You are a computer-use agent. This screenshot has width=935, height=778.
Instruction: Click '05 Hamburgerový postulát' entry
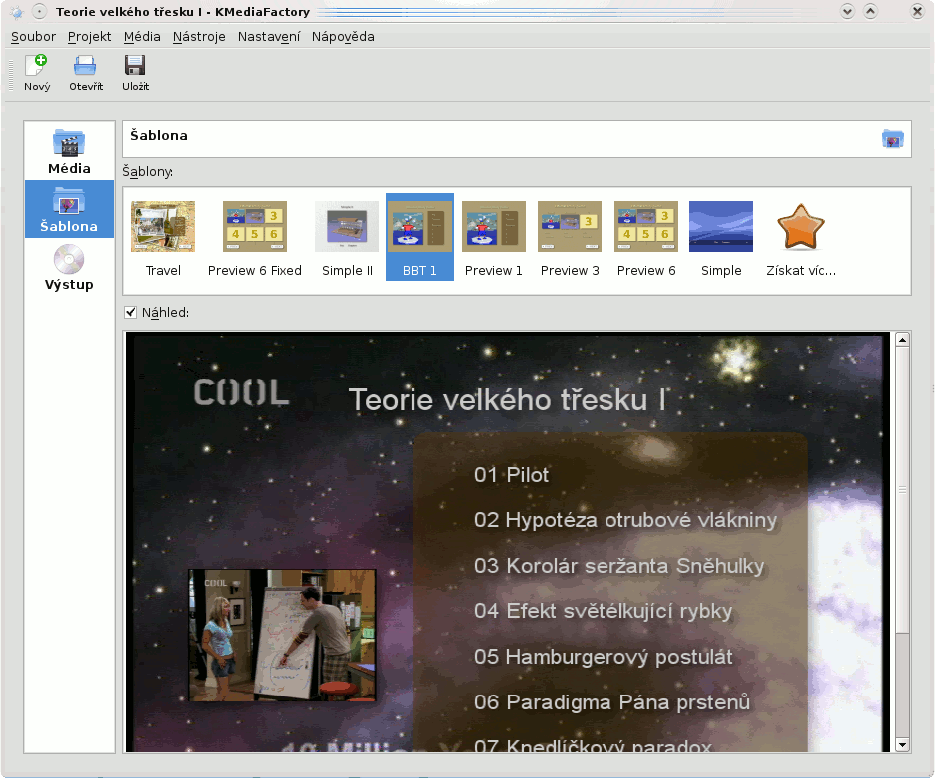coord(603,656)
